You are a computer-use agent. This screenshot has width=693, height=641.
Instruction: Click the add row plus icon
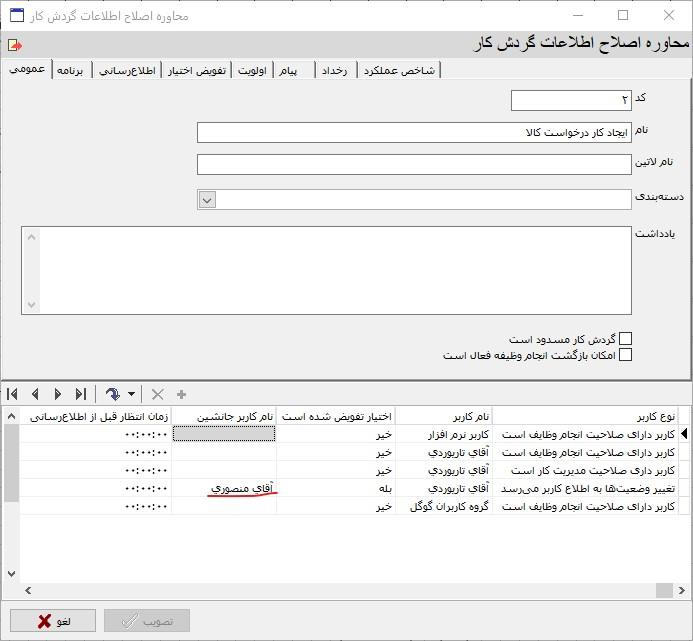point(181,395)
